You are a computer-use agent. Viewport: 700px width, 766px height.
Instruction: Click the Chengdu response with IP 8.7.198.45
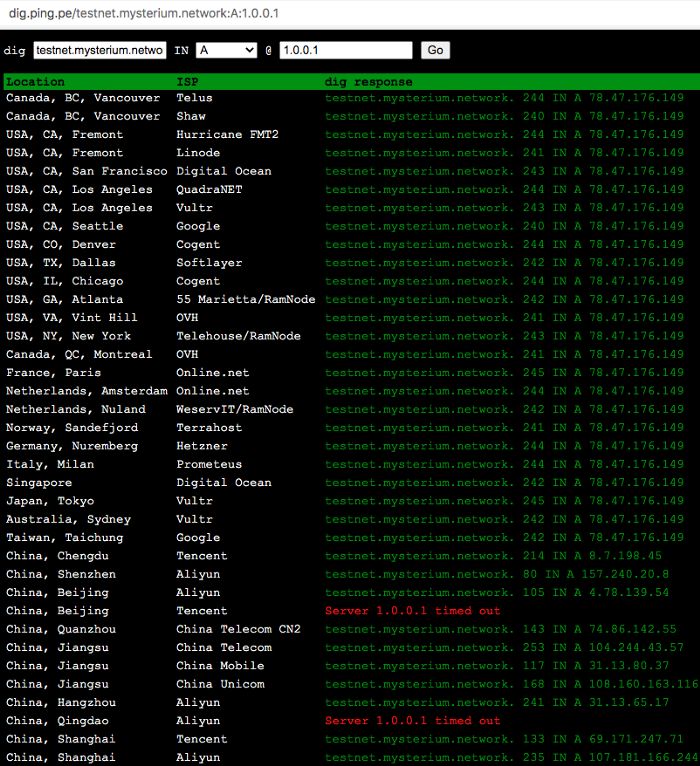(x=493, y=556)
